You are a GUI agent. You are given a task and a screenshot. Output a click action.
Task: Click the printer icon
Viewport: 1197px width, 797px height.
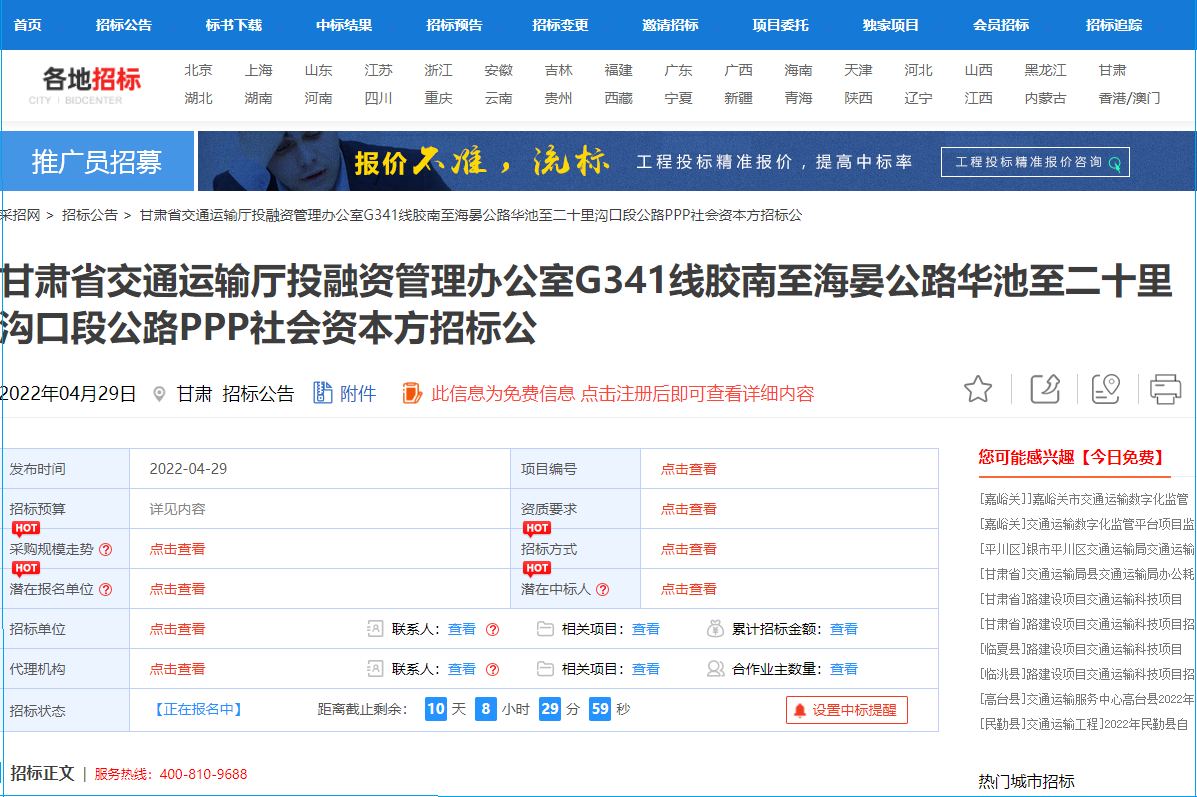click(1165, 389)
